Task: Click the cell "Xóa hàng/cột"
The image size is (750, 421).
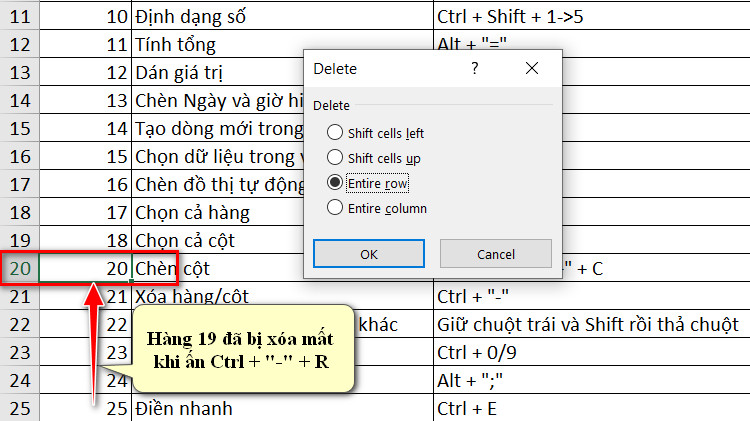Action: (x=282, y=296)
